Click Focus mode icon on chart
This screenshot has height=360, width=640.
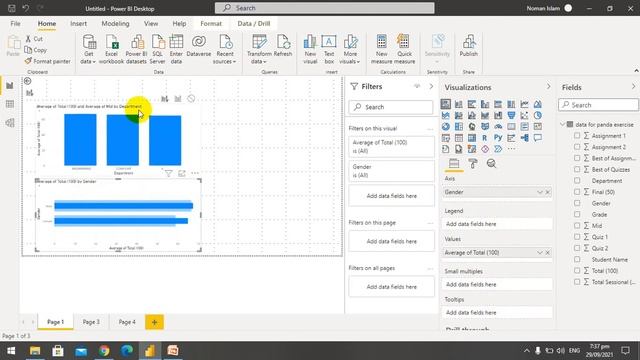182,173
